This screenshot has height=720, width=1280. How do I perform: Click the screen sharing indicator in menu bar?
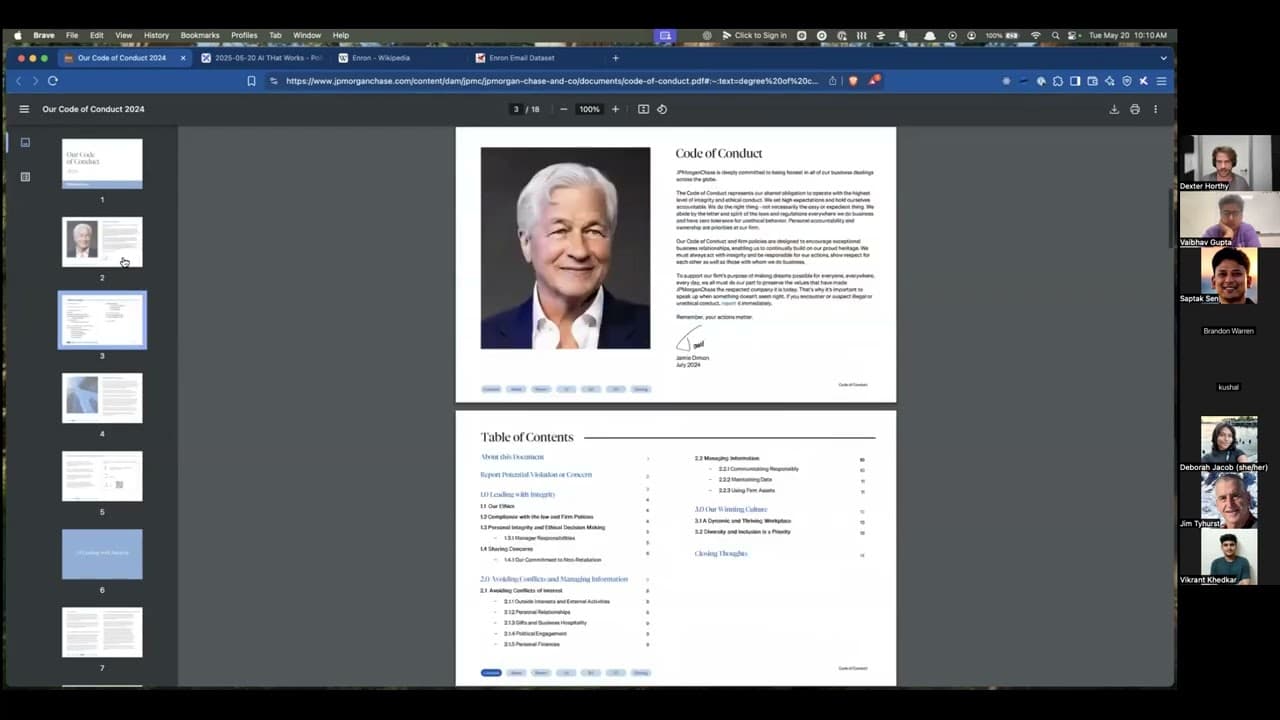(665, 35)
